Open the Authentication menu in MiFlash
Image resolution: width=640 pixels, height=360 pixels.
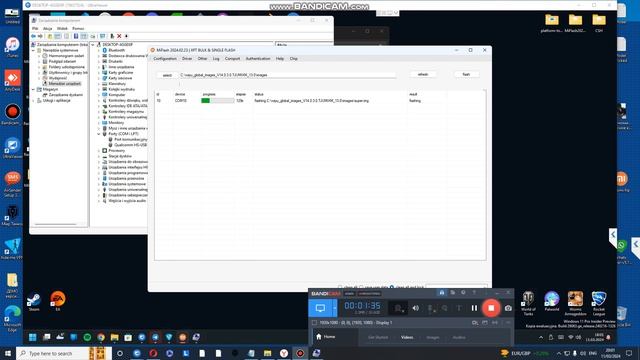258,59
